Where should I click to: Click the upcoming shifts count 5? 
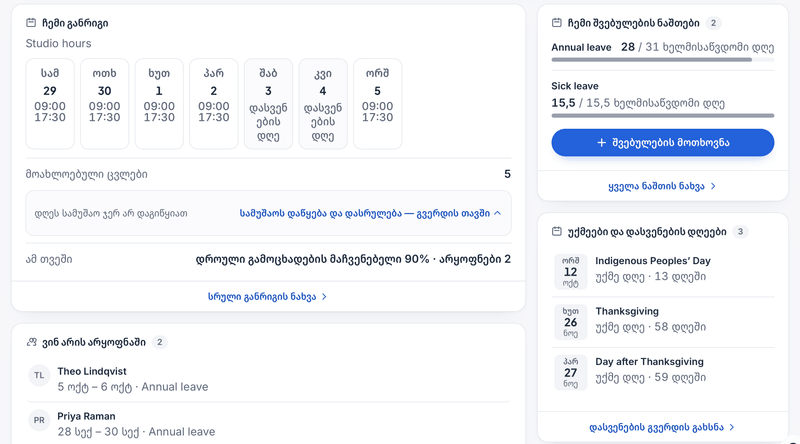[507, 175]
